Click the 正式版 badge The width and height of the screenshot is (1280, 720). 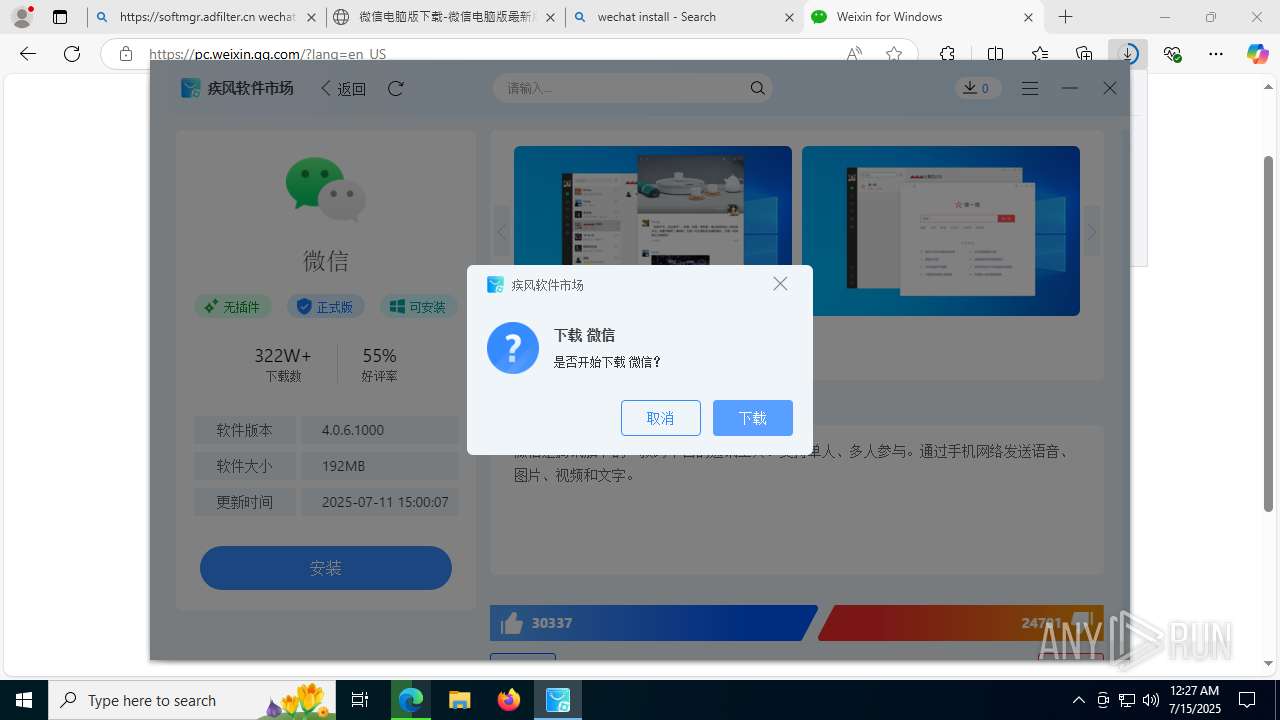[x=326, y=307]
